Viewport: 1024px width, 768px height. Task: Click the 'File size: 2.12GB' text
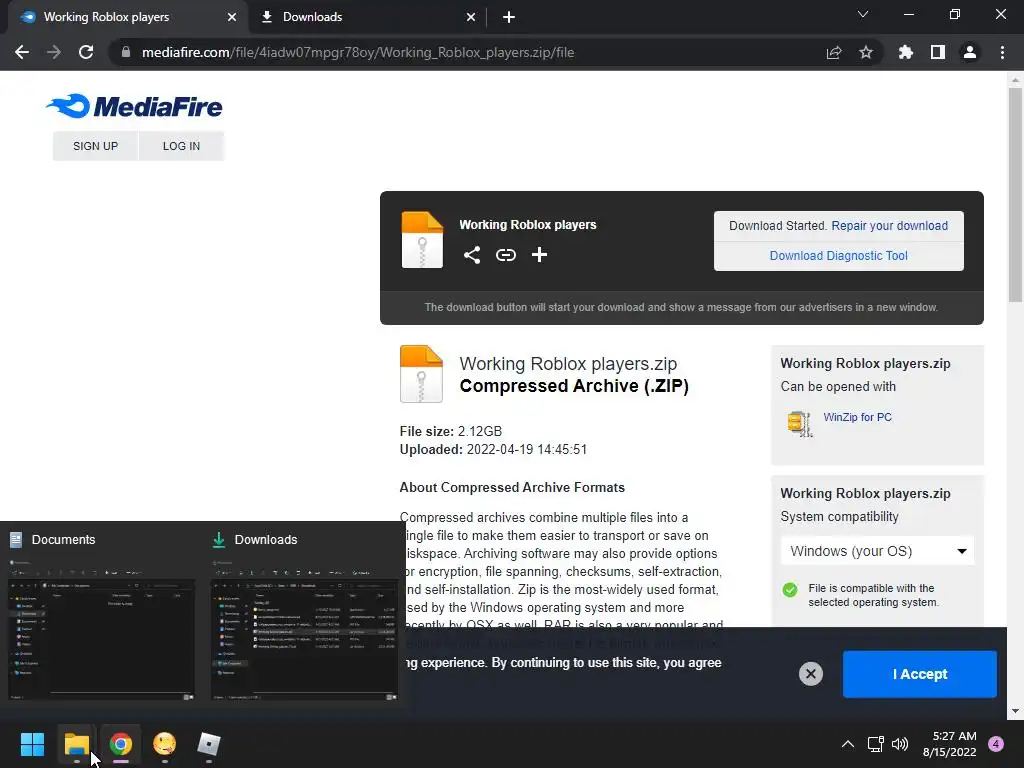451,431
